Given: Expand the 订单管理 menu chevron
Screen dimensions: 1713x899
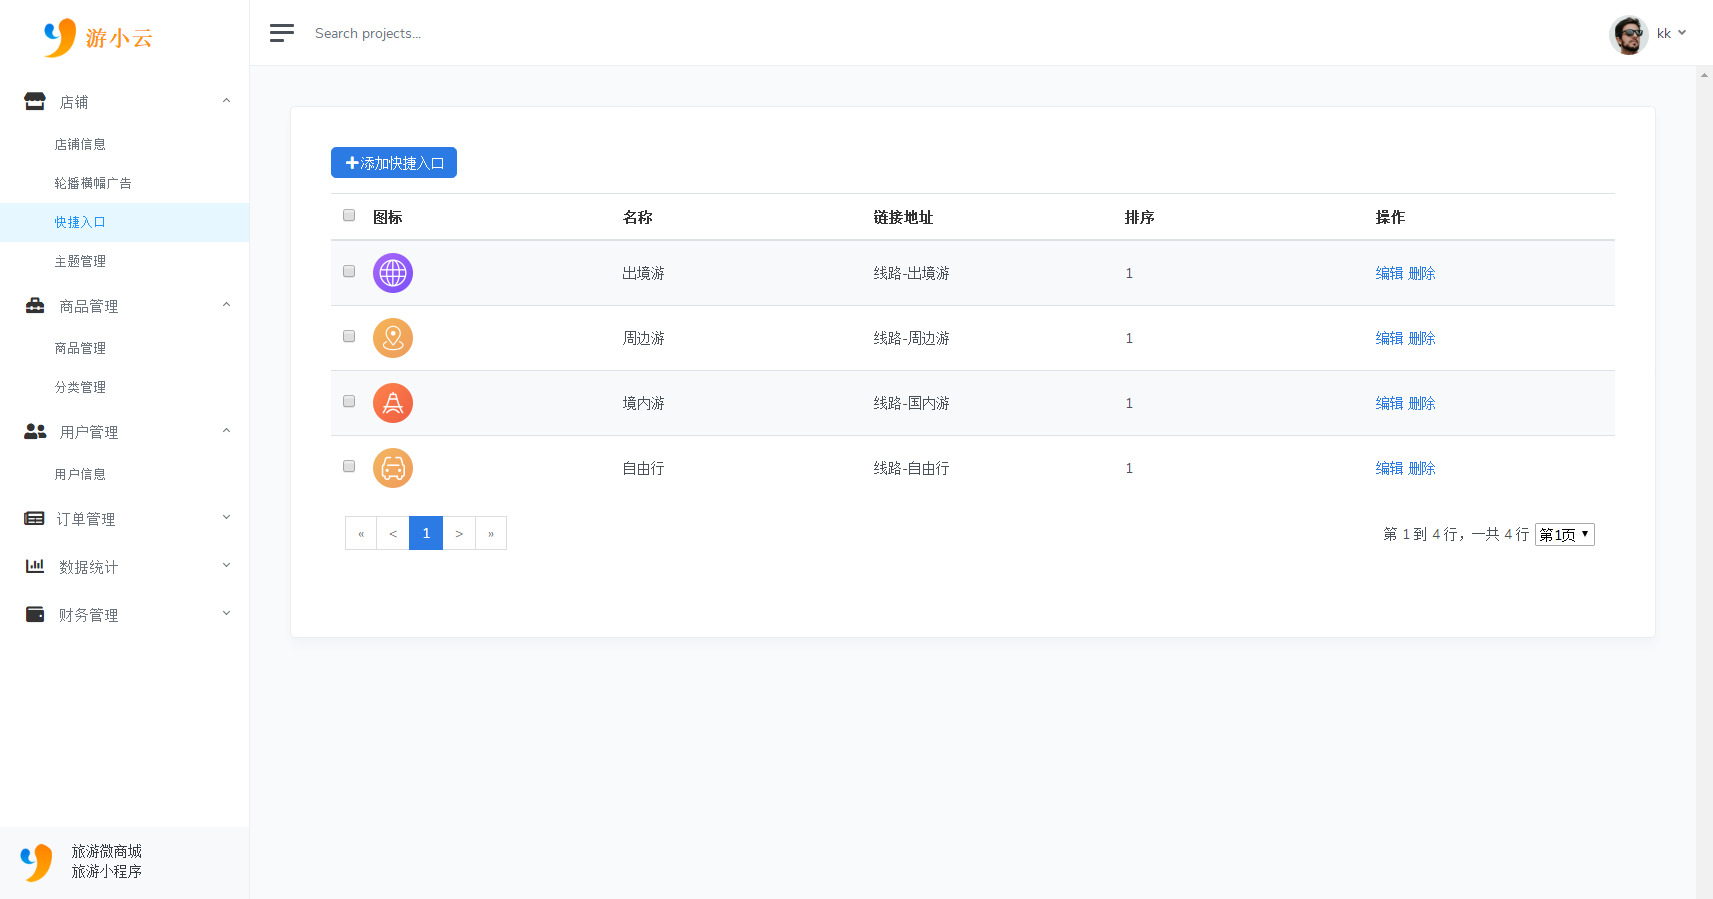Looking at the screenshot, I should tap(226, 517).
